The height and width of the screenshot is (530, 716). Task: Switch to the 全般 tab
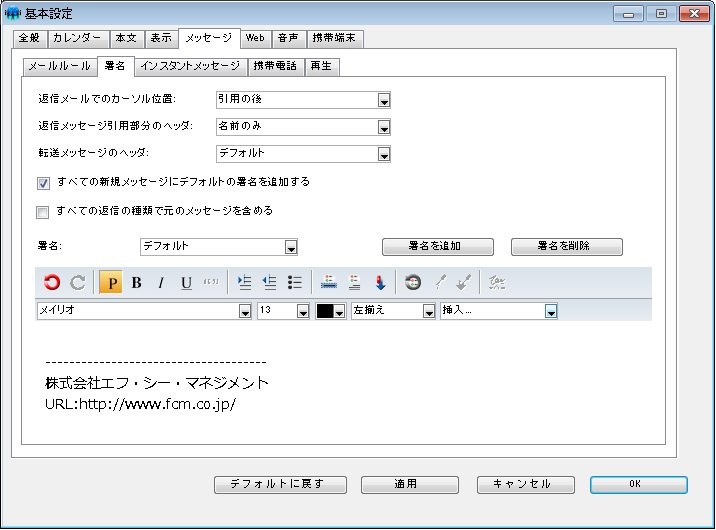(x=30, y=38)
